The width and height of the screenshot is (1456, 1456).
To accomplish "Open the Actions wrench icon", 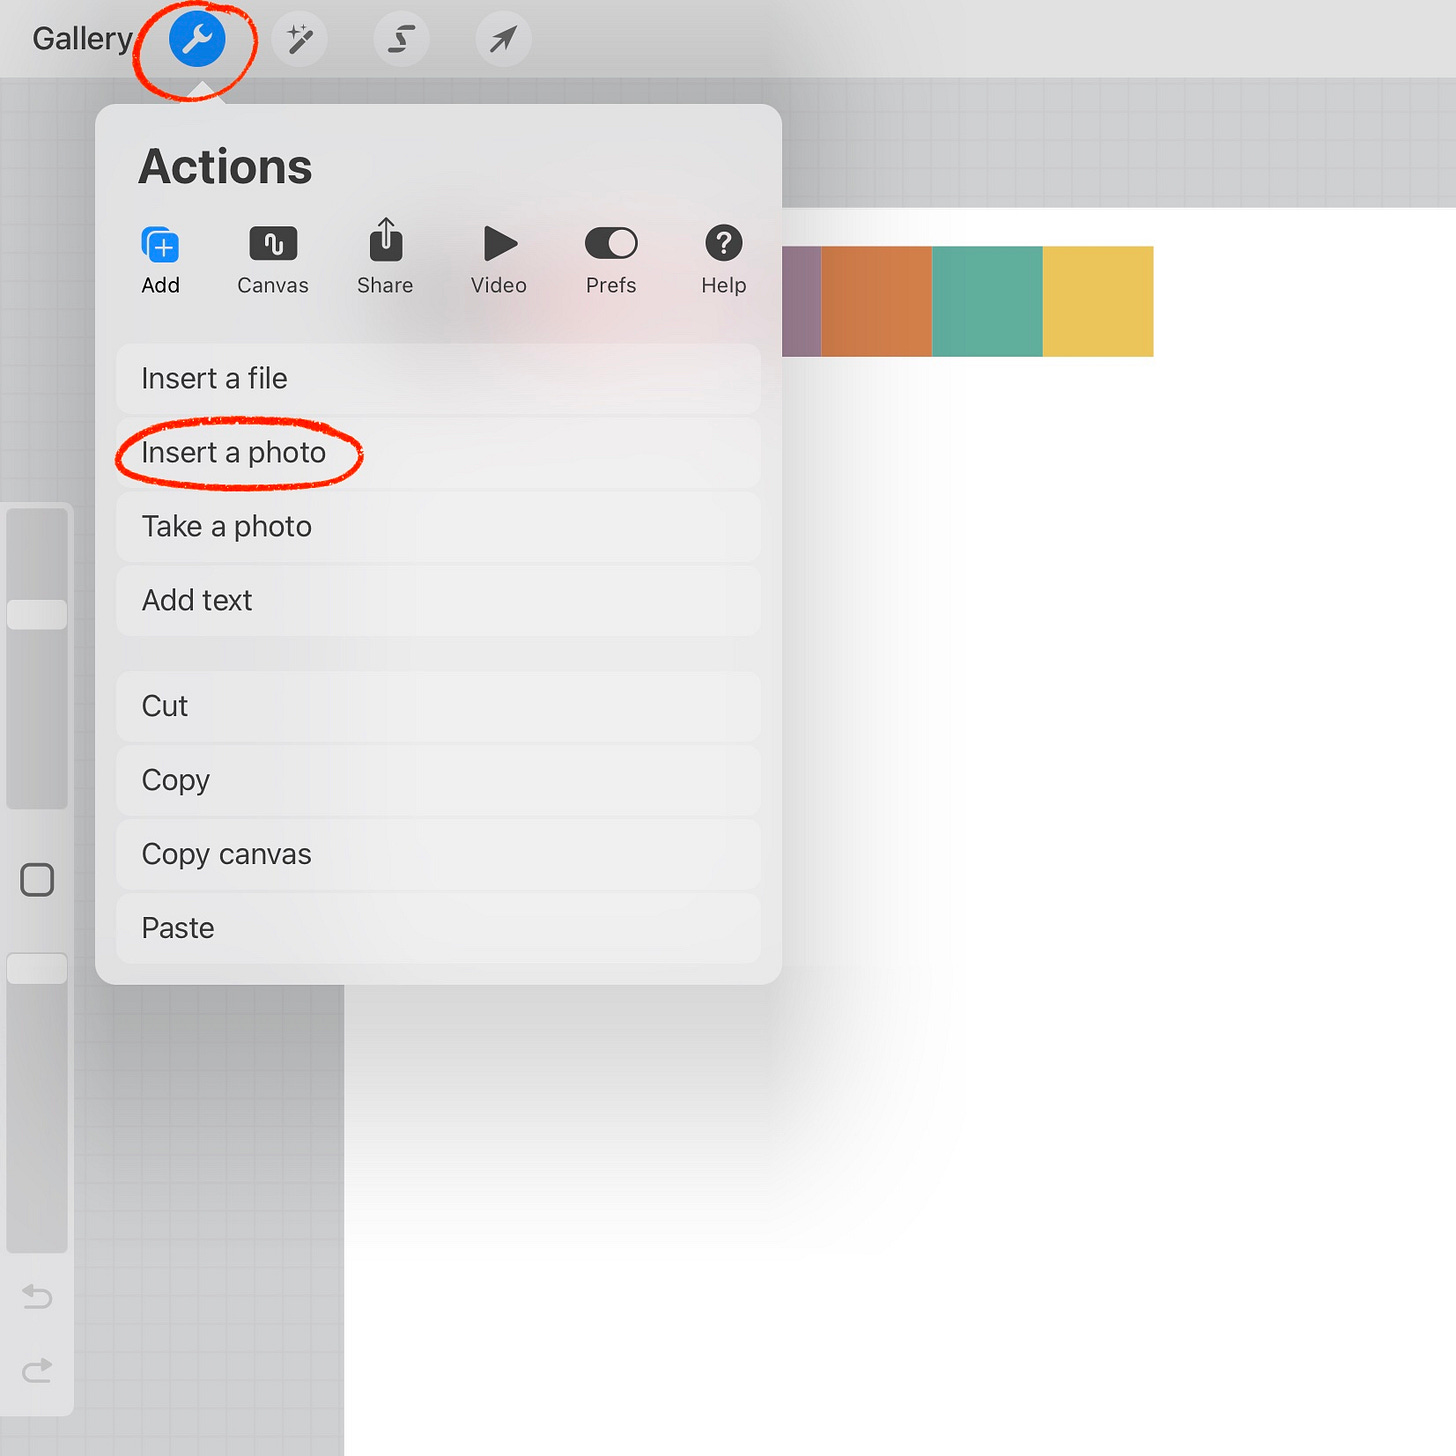I will point(197,40).
